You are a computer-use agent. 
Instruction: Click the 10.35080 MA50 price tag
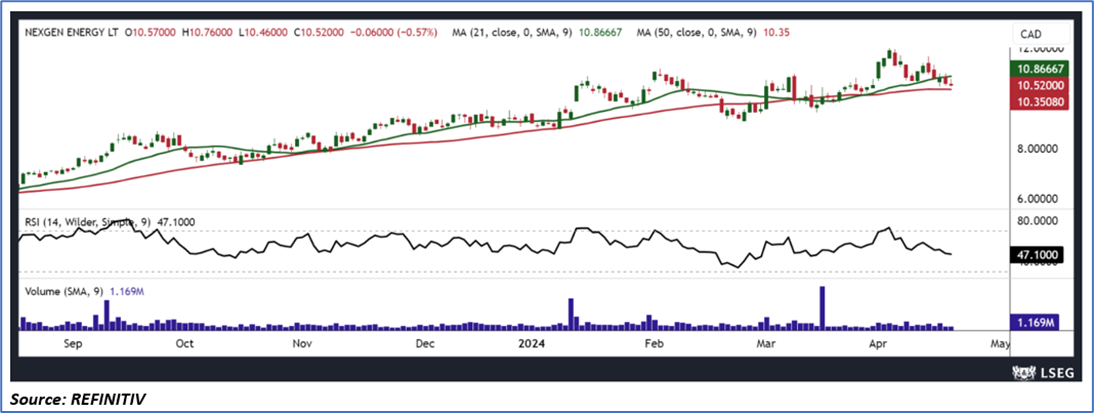1039,101
